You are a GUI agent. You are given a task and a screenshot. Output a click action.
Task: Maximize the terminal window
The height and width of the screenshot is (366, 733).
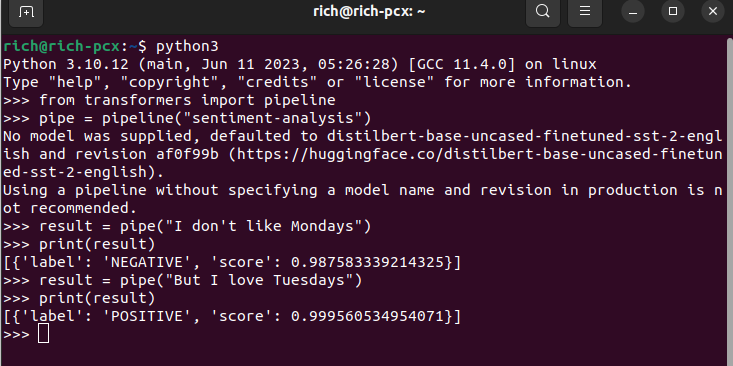tap(673, 12)
